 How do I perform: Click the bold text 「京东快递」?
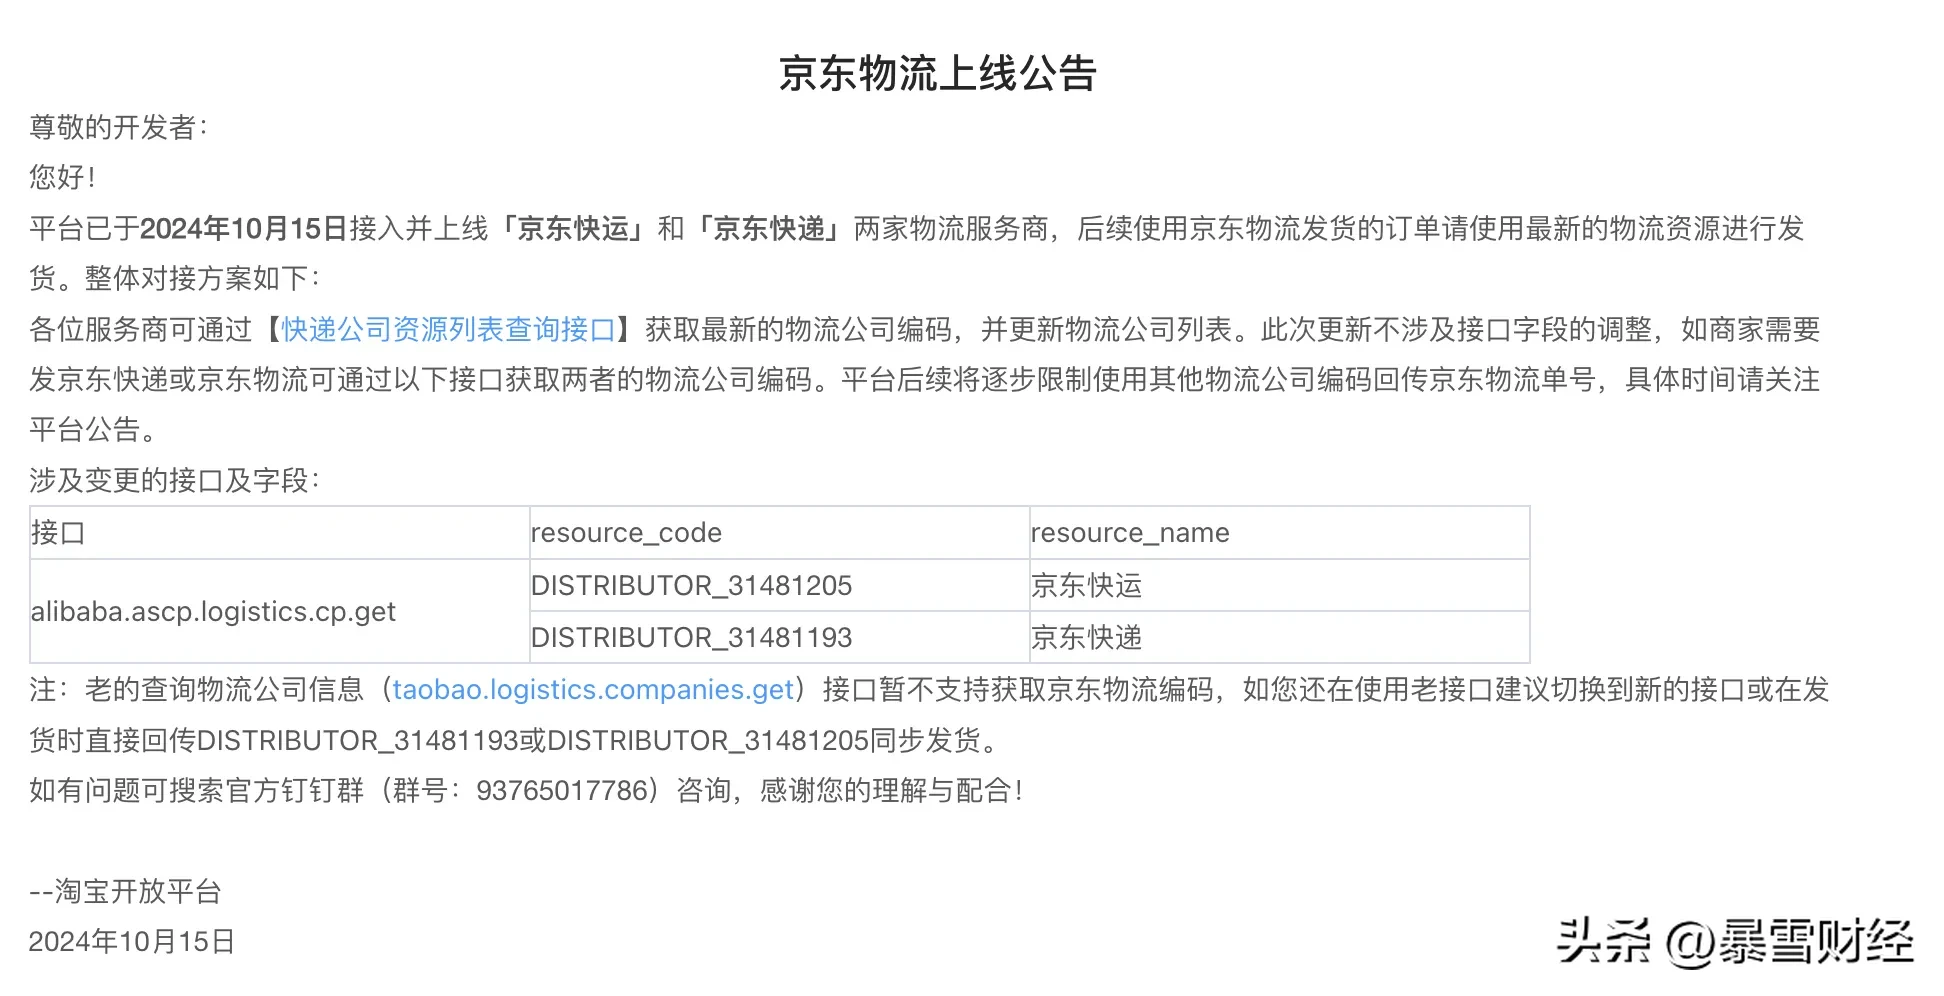pos(769,229)
